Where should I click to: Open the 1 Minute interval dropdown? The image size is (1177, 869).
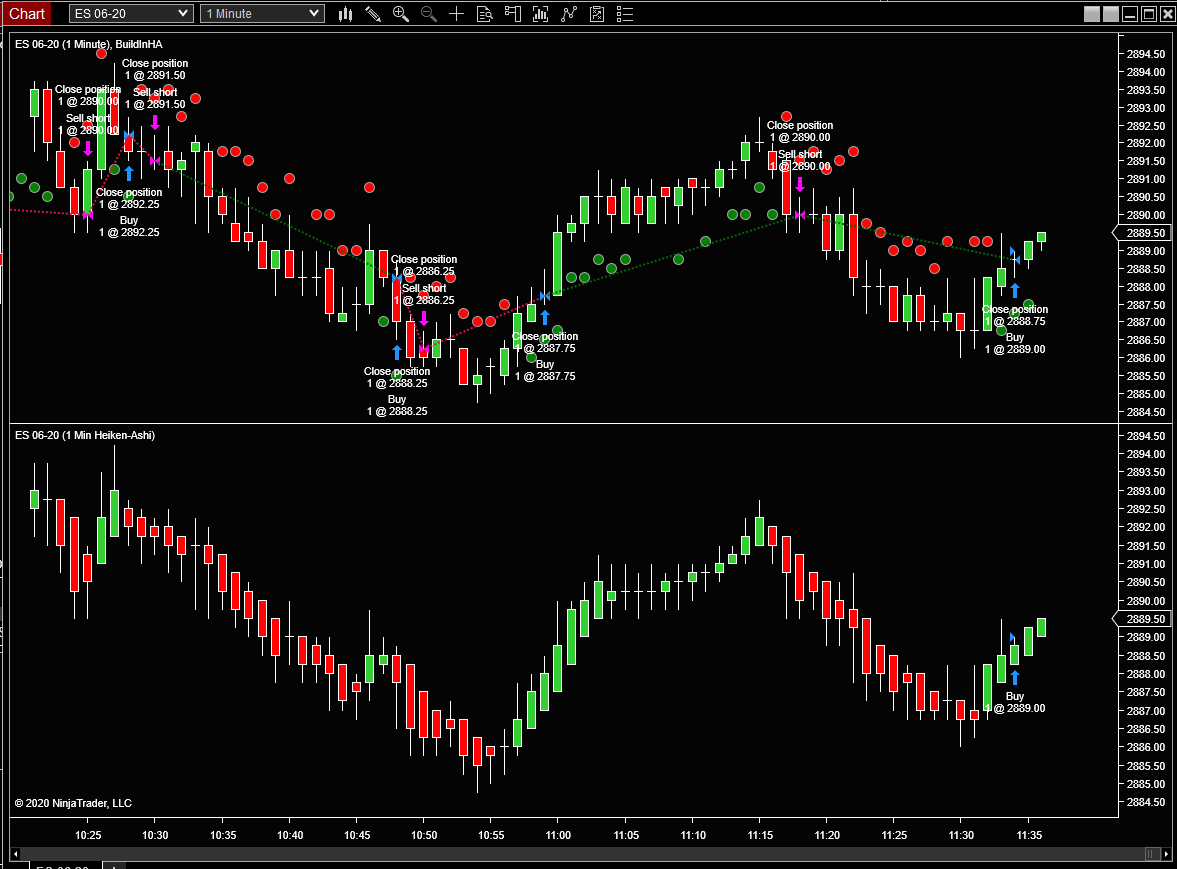click(x=262, y=14)
